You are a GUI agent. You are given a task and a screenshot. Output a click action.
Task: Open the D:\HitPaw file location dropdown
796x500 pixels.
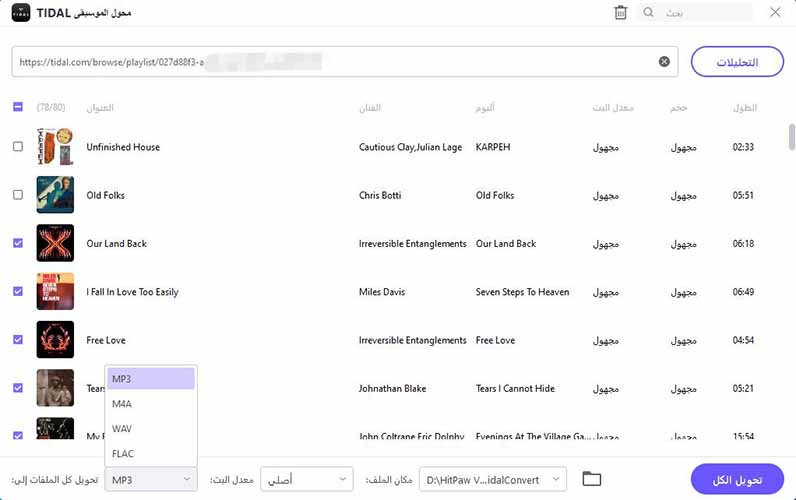point(492,479)
